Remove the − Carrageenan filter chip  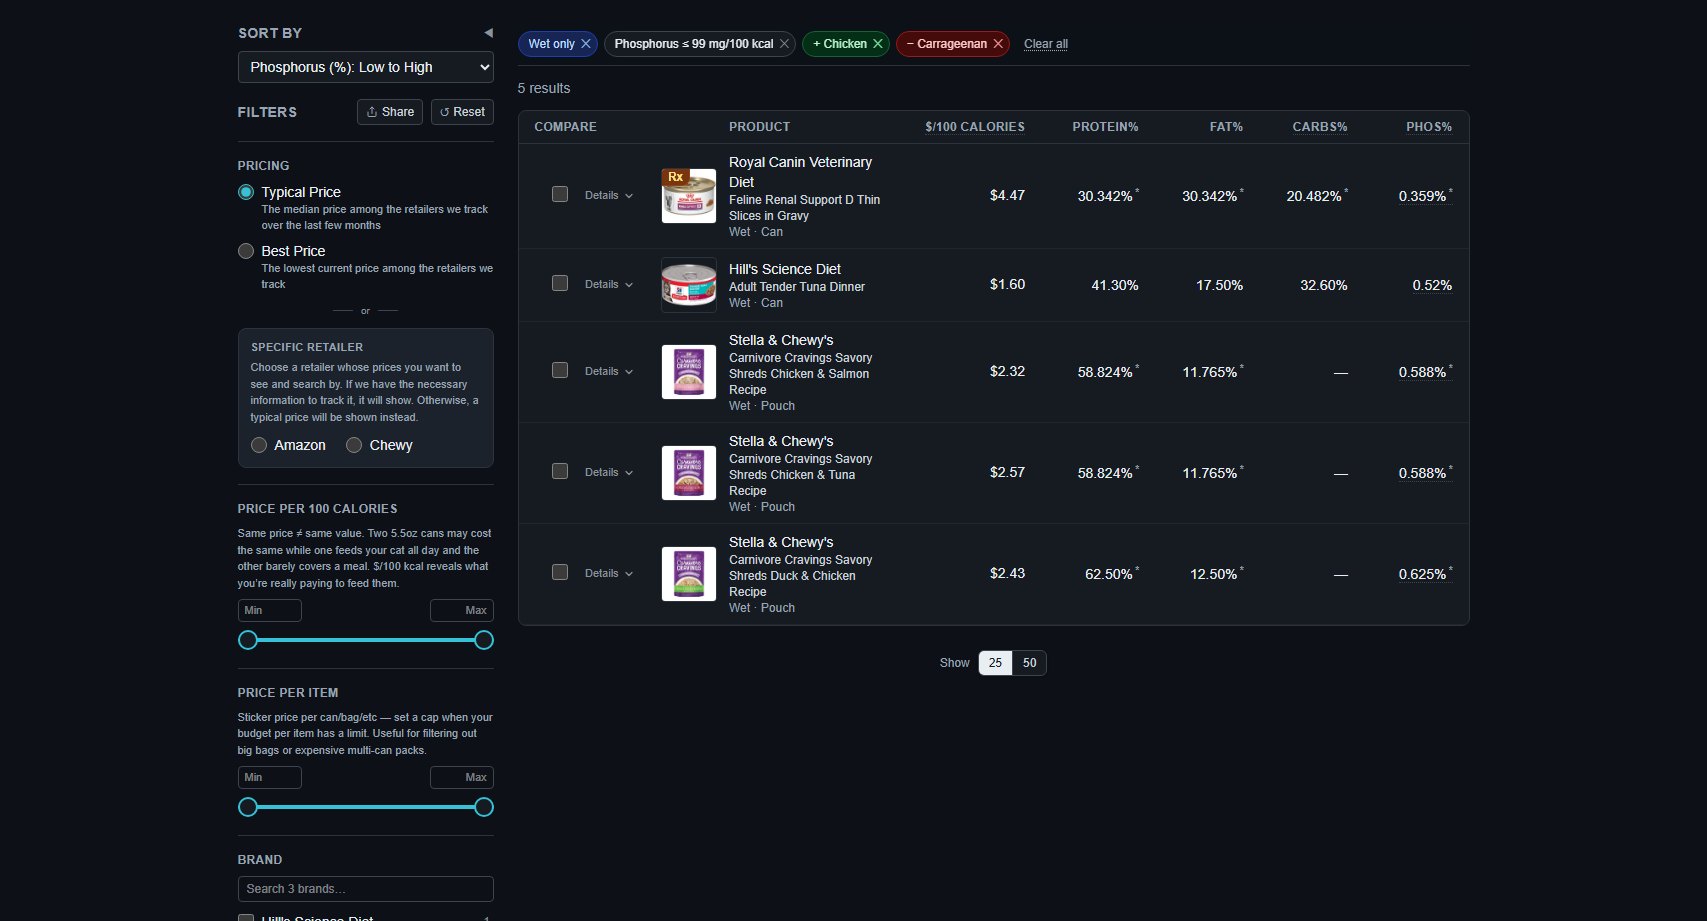pyautogui.click(x=998, y=44)
